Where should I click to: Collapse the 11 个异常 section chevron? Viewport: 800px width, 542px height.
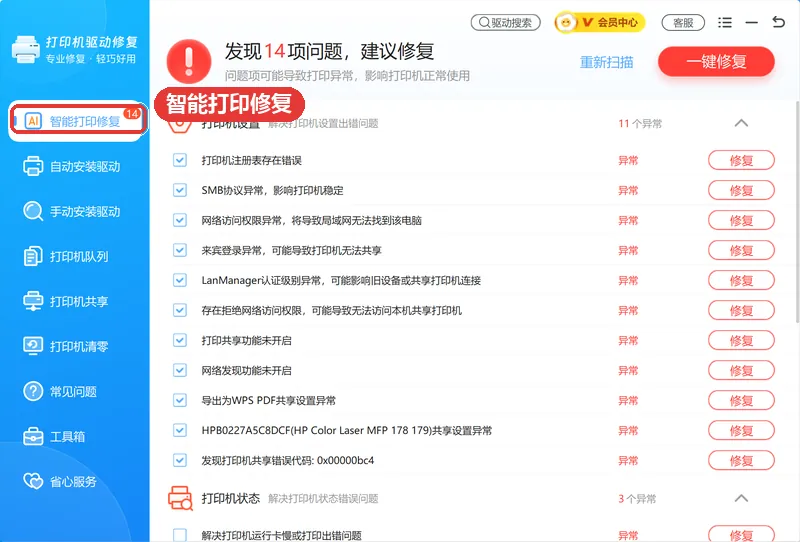741,123
